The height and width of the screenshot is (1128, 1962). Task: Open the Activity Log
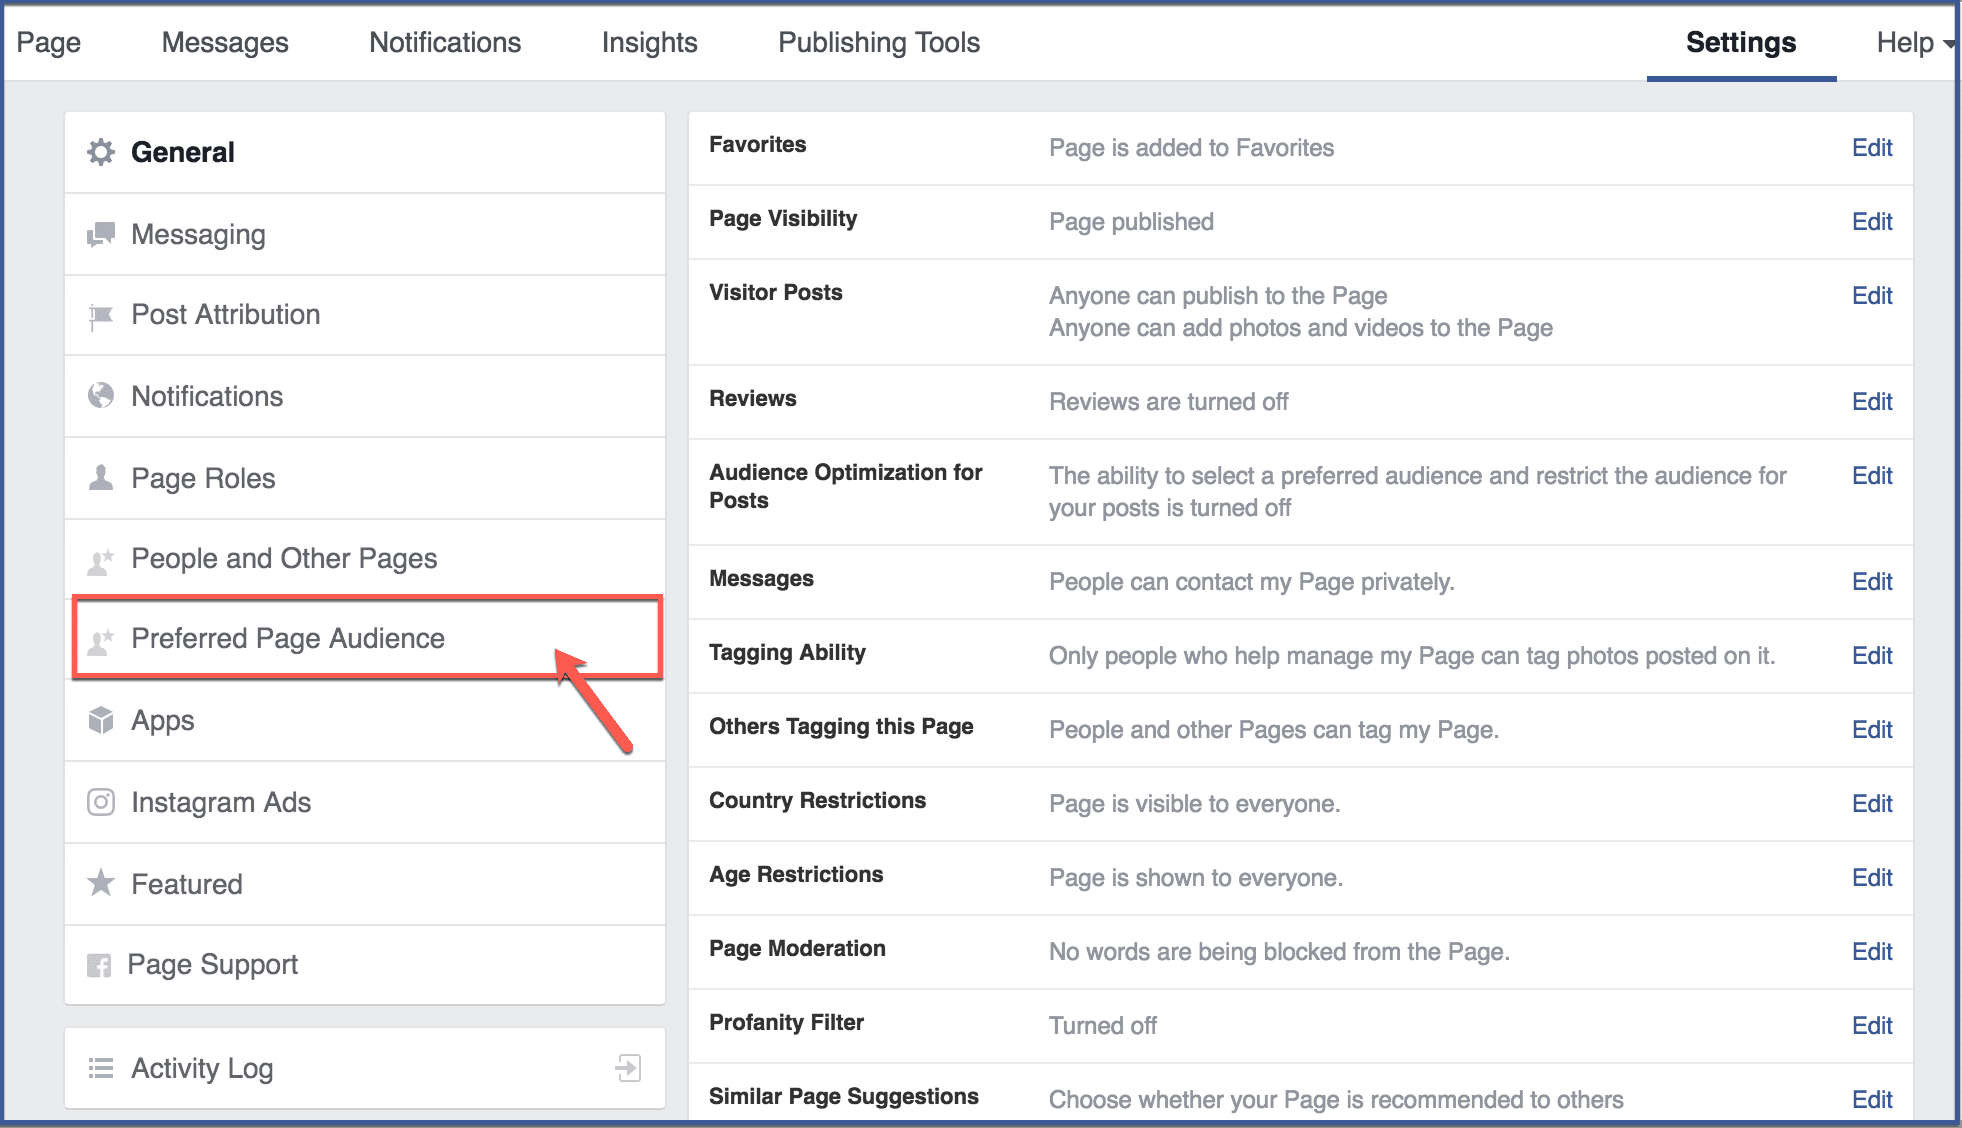(365, 1068)
